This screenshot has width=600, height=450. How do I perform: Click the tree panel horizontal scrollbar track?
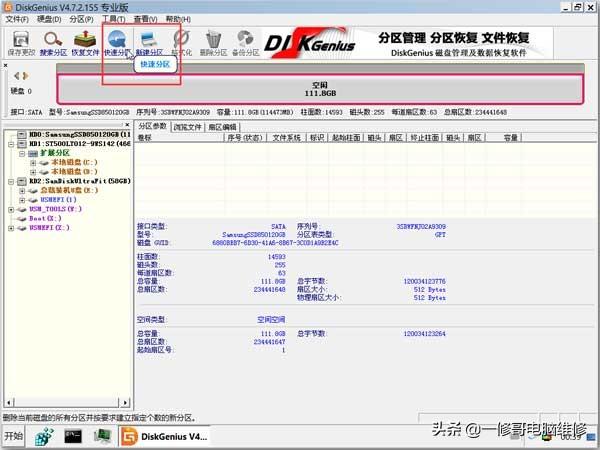point(66,402)
